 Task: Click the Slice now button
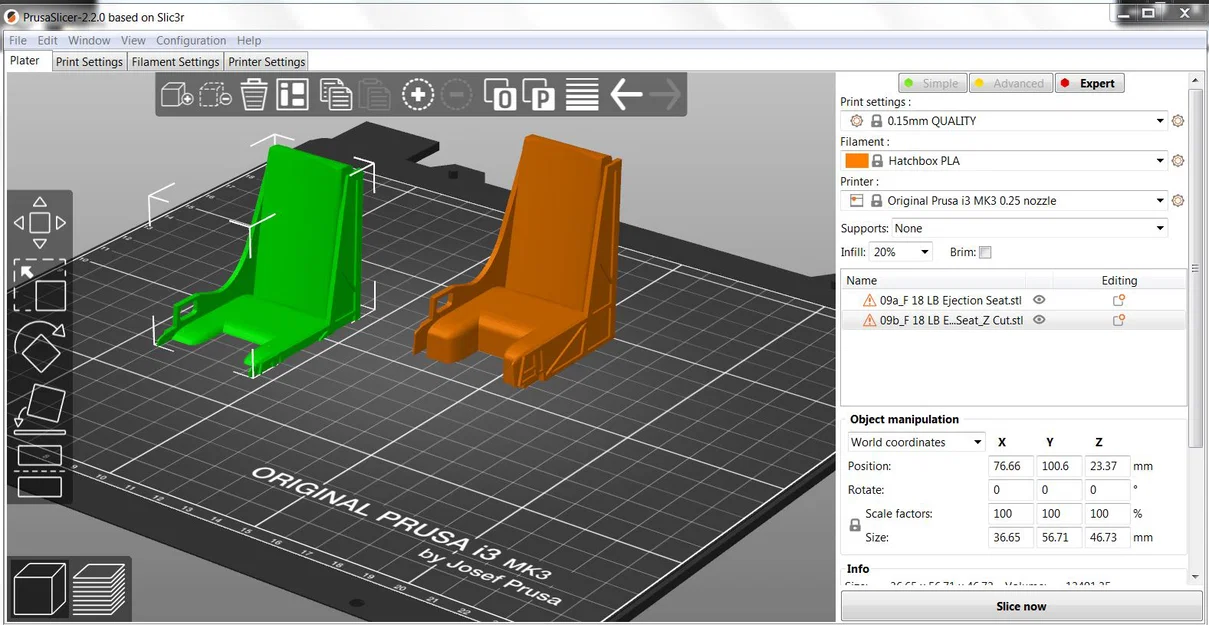(1021, 606)
